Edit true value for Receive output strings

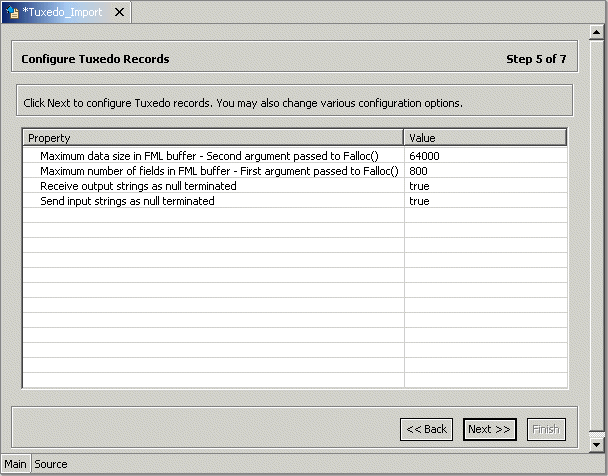[485, 186]
